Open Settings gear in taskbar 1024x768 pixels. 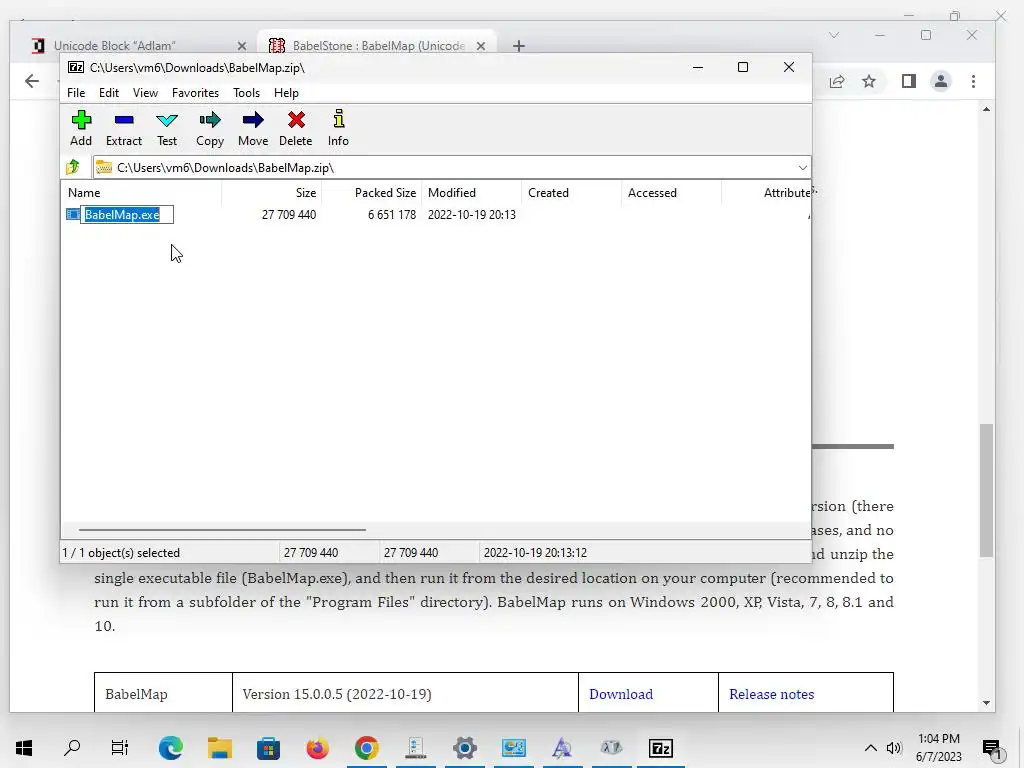(x=464, y=748)
